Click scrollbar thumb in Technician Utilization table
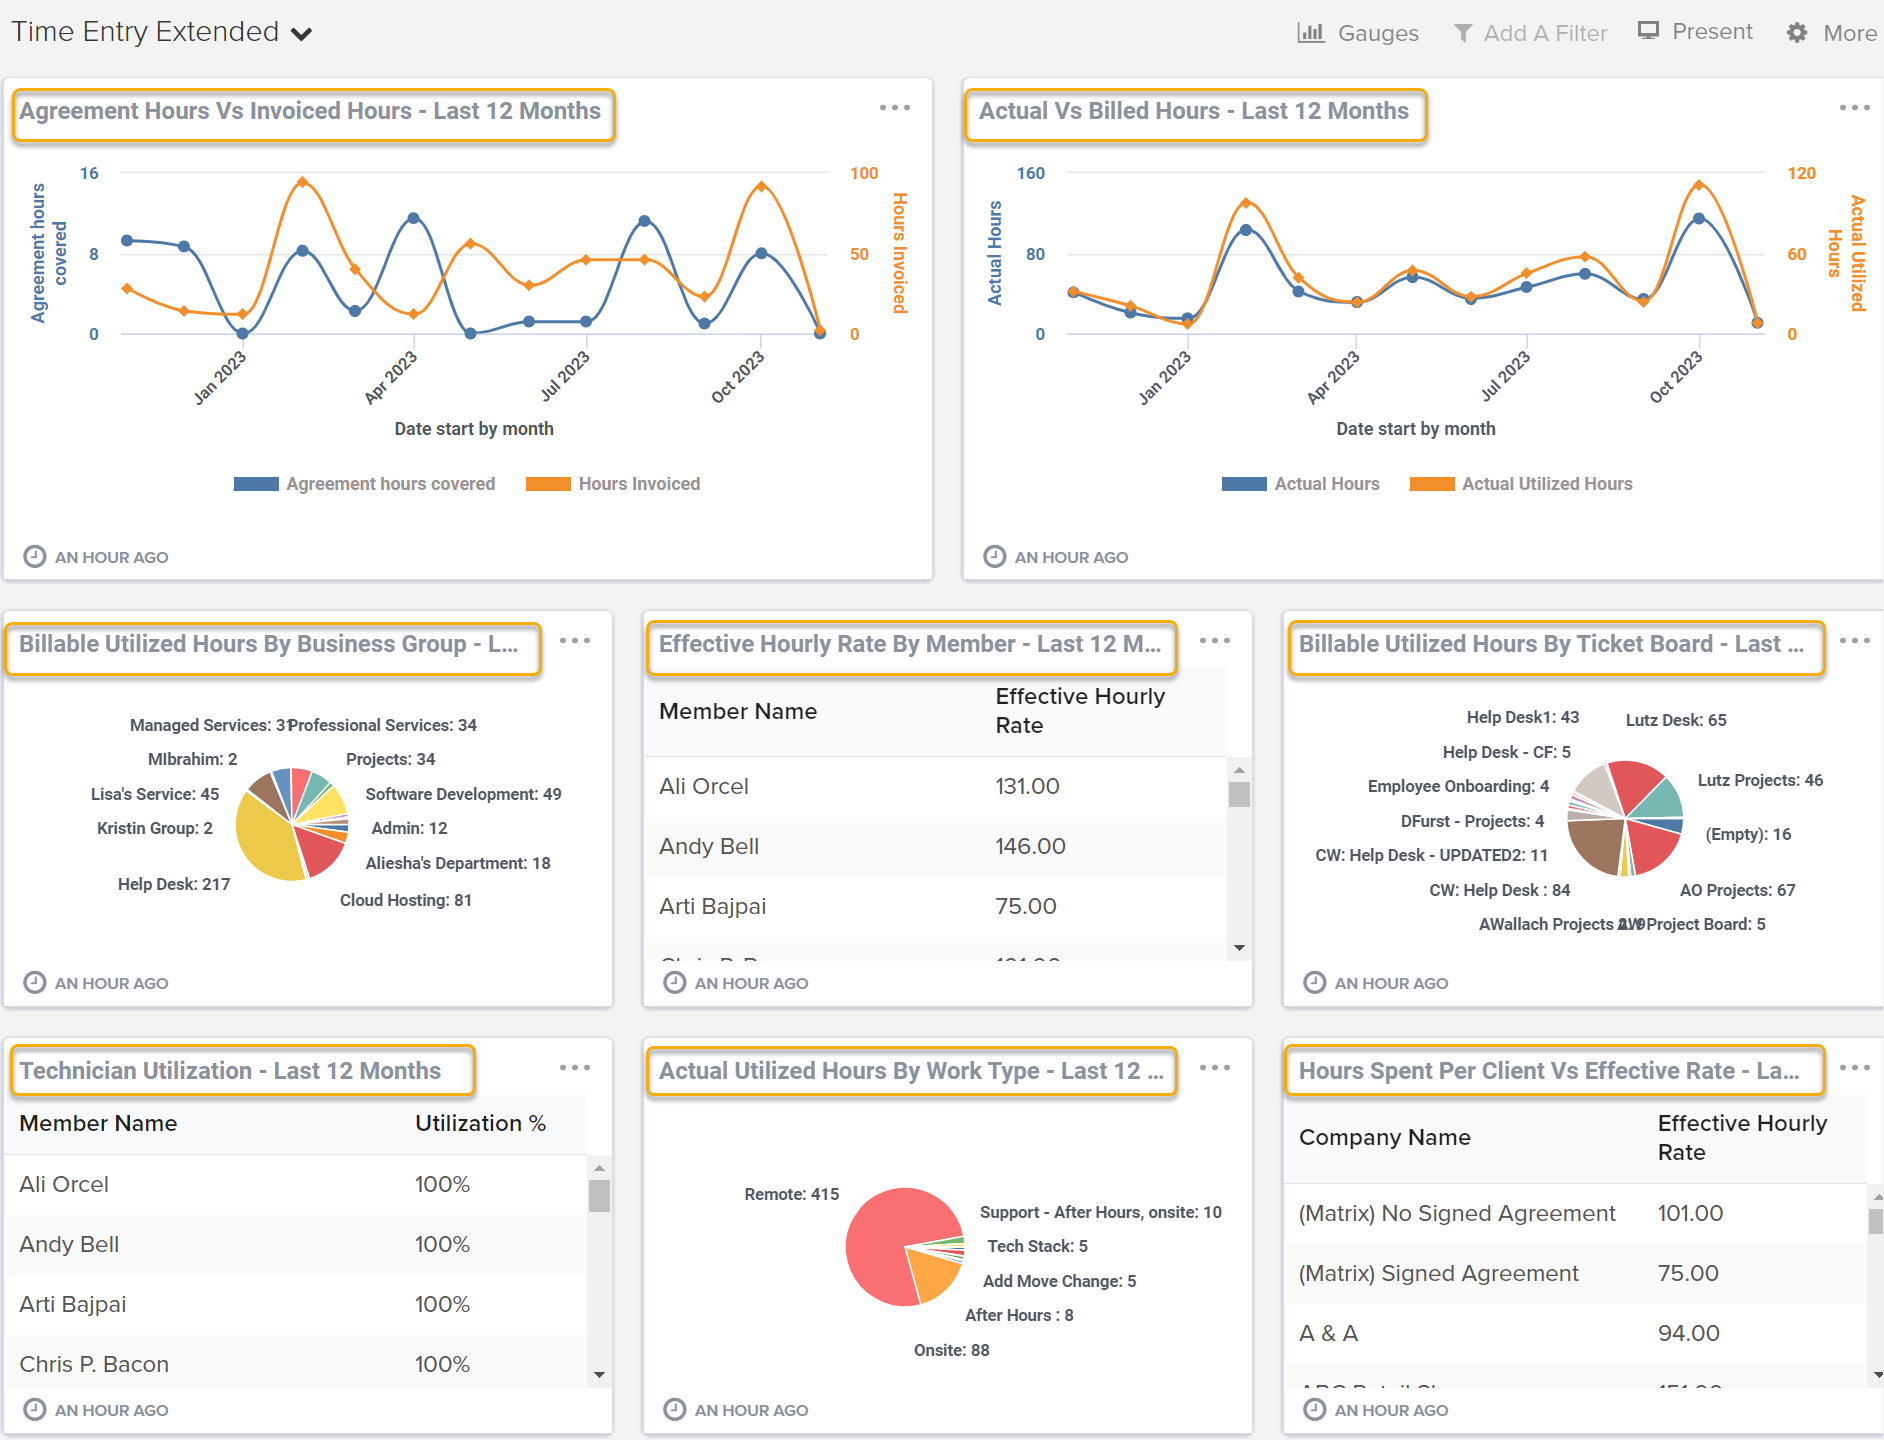The height and width of the screenshot is (1440, 1884). point(599,1196)
